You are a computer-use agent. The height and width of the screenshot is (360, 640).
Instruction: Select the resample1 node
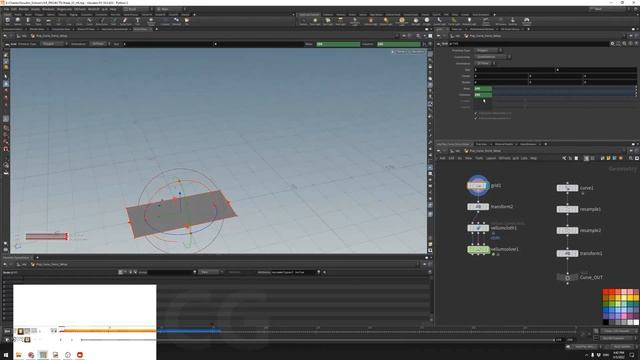pos(567,209)
